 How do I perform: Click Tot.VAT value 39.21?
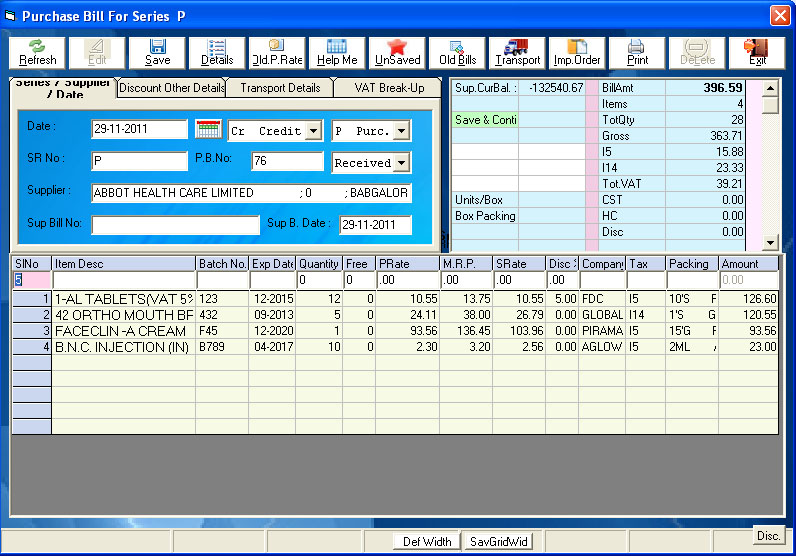pos(705,184)
